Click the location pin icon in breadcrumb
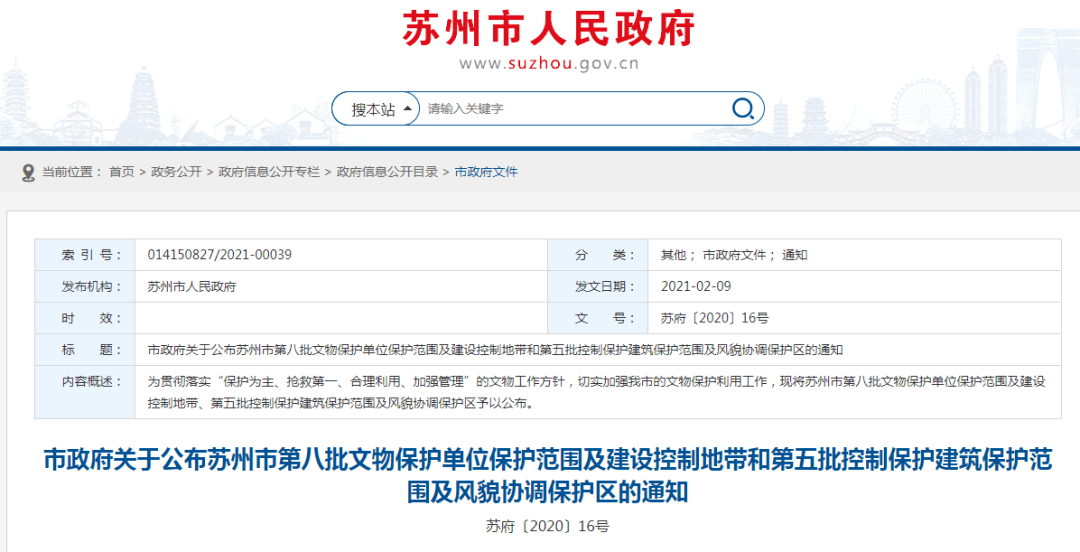1080x552 pixels. pyautogui.click(x=28, y=172)
